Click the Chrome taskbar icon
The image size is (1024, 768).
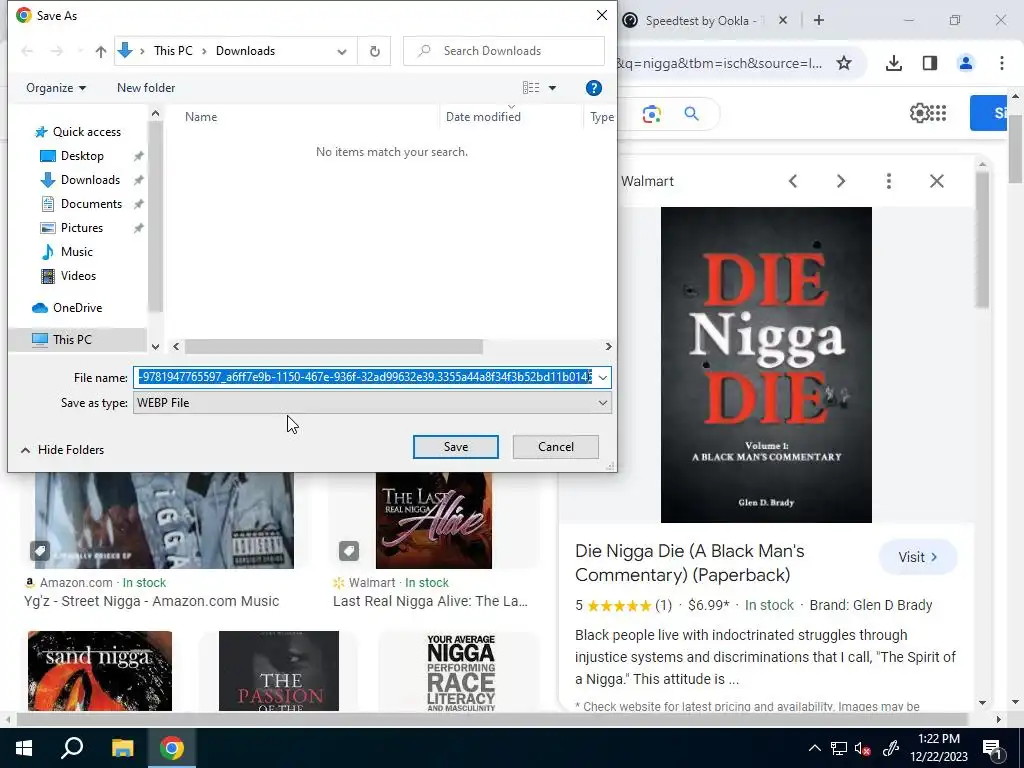click(x=172, y=748)
